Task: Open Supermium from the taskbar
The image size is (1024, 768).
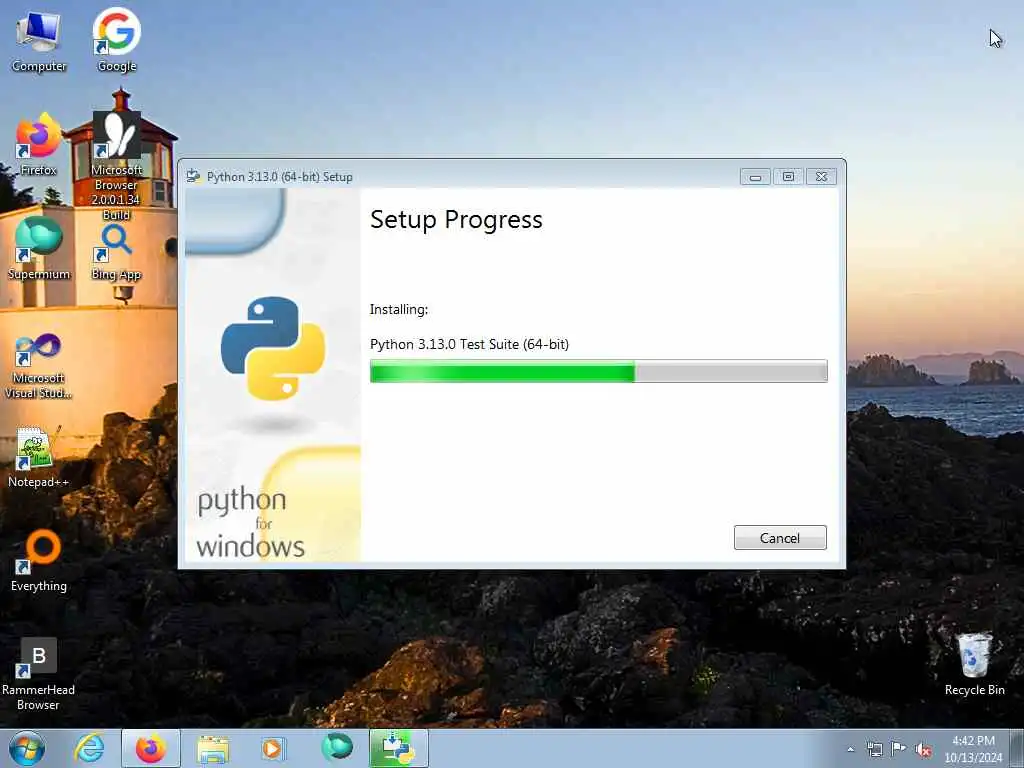Action: pyautogui.click(x=338, y=747)
